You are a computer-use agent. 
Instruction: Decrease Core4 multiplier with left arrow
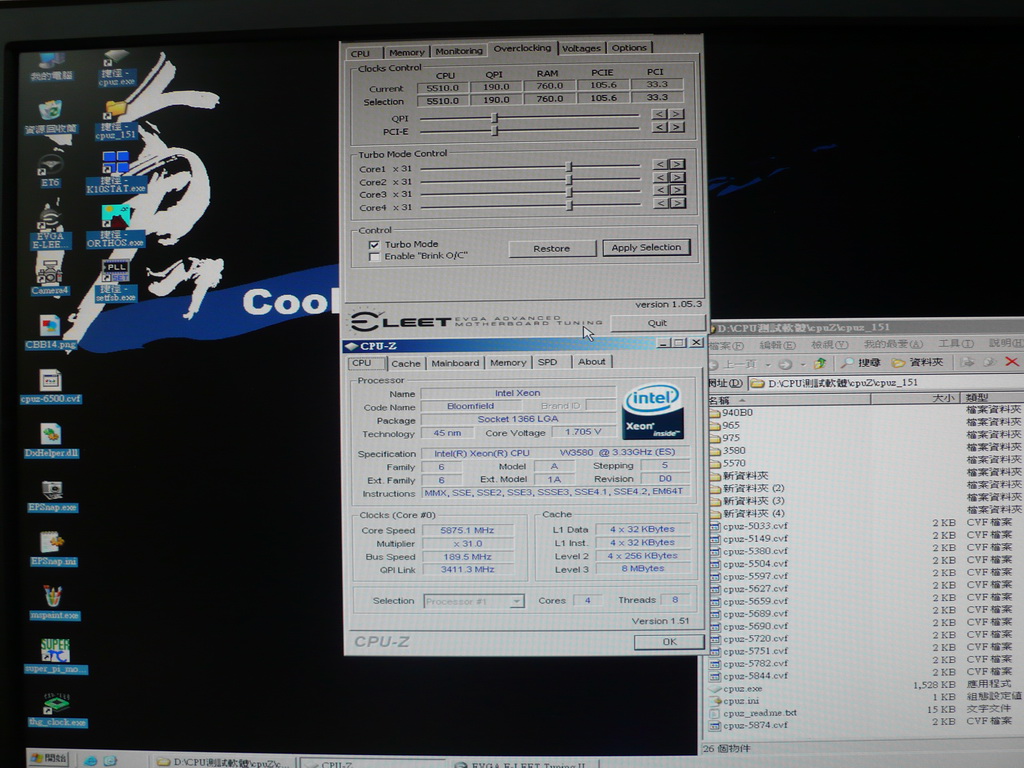point(660,203)
